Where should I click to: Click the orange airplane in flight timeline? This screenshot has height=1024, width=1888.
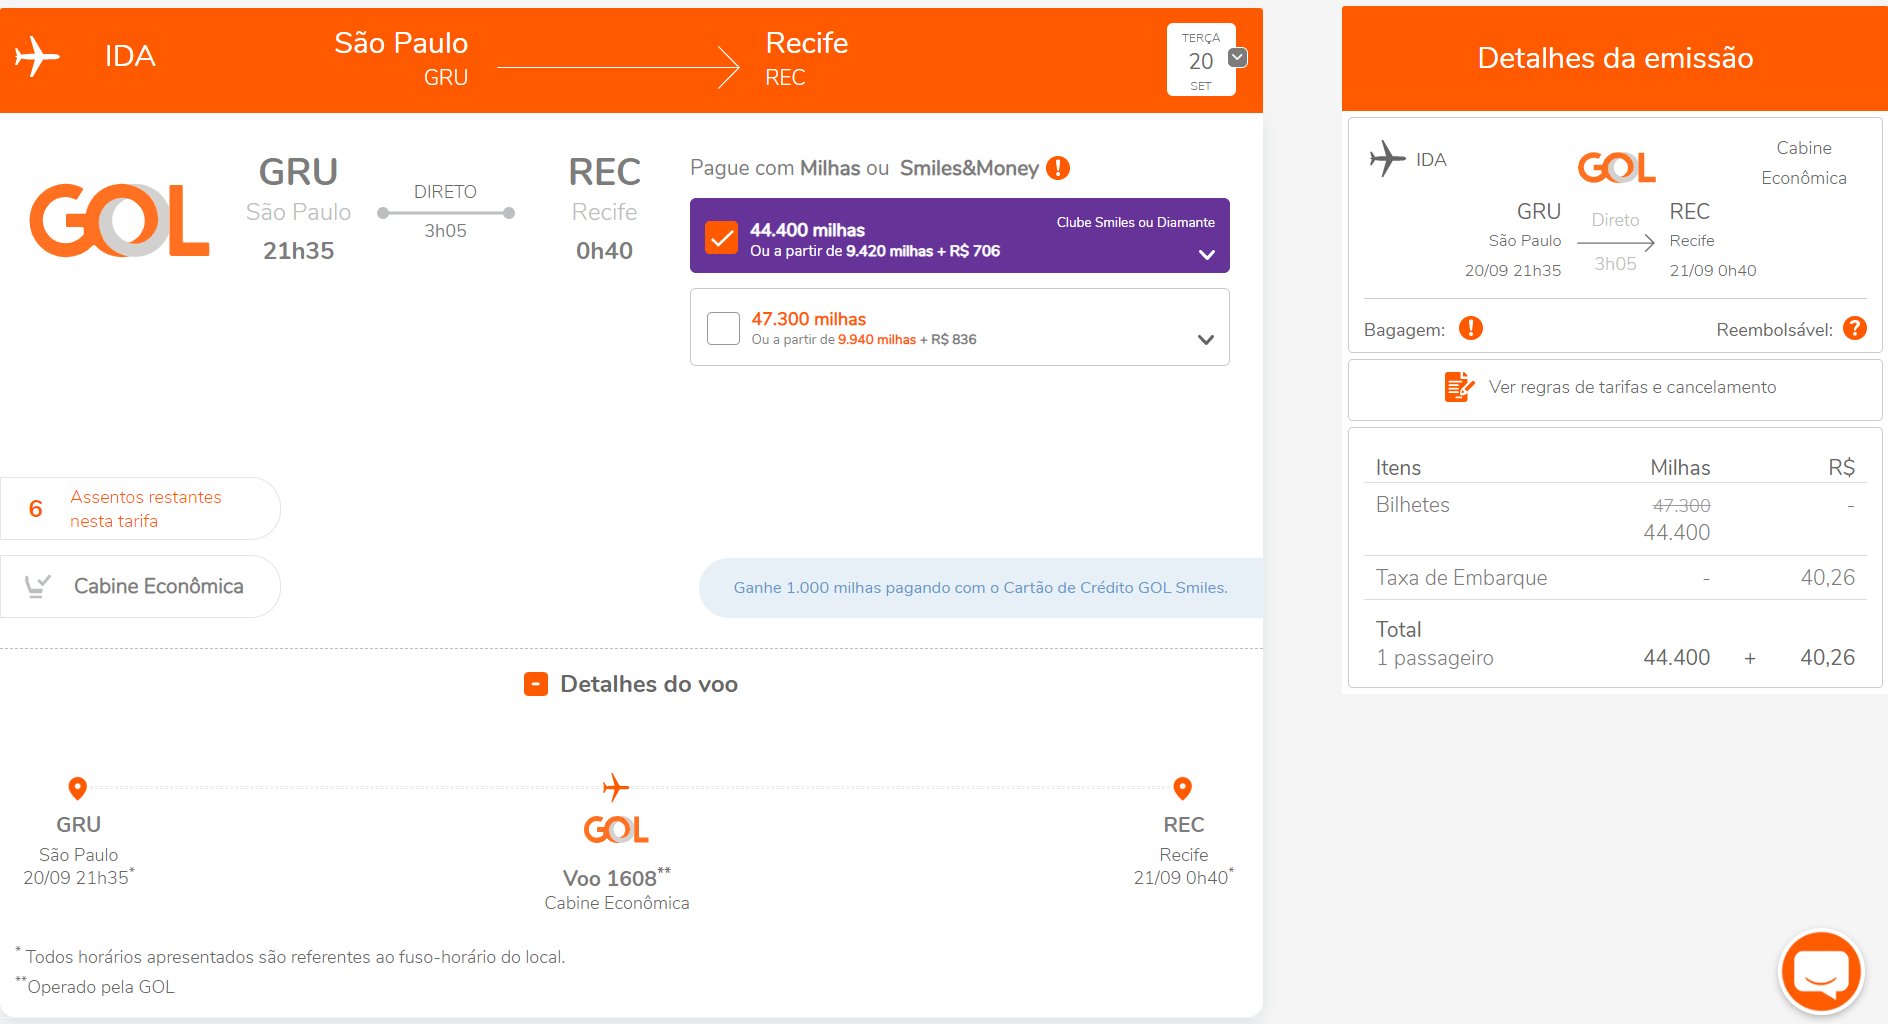pos(616,788)
